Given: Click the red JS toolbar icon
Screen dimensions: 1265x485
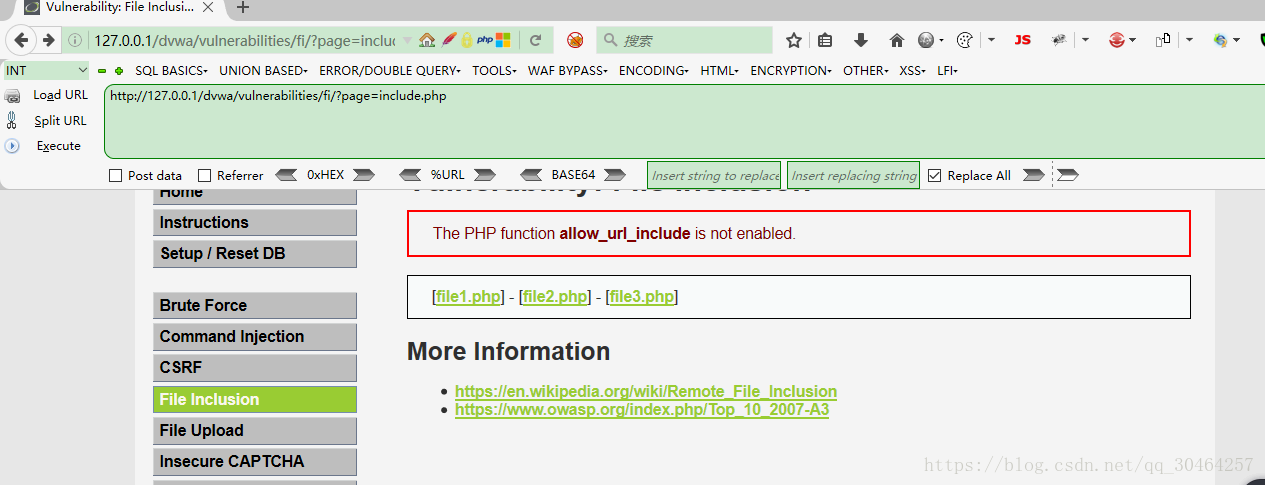Looking at the screenshot, I should [x=1022, y=40].
